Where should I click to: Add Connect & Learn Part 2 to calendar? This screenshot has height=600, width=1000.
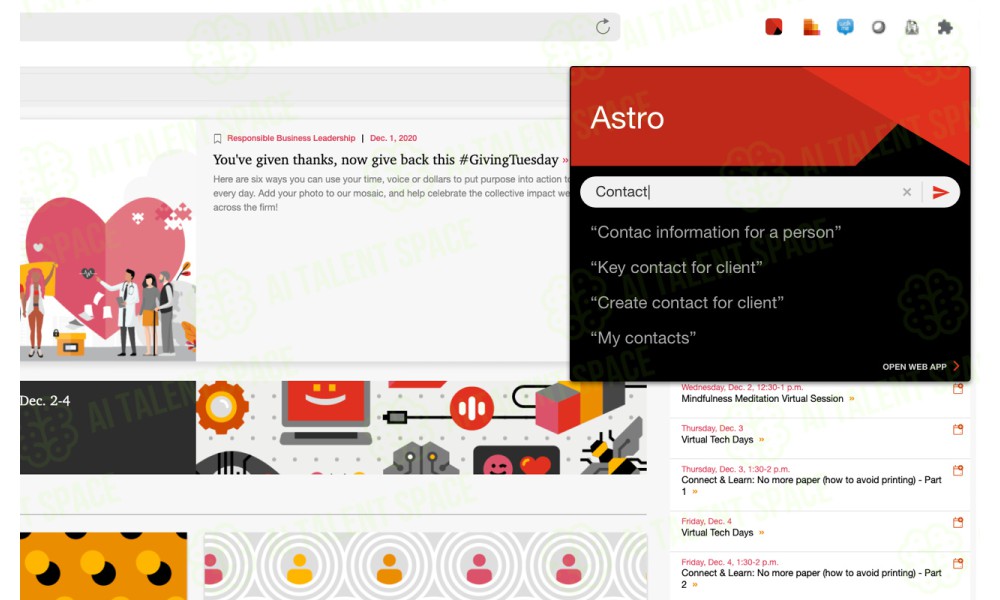(957, 564)
